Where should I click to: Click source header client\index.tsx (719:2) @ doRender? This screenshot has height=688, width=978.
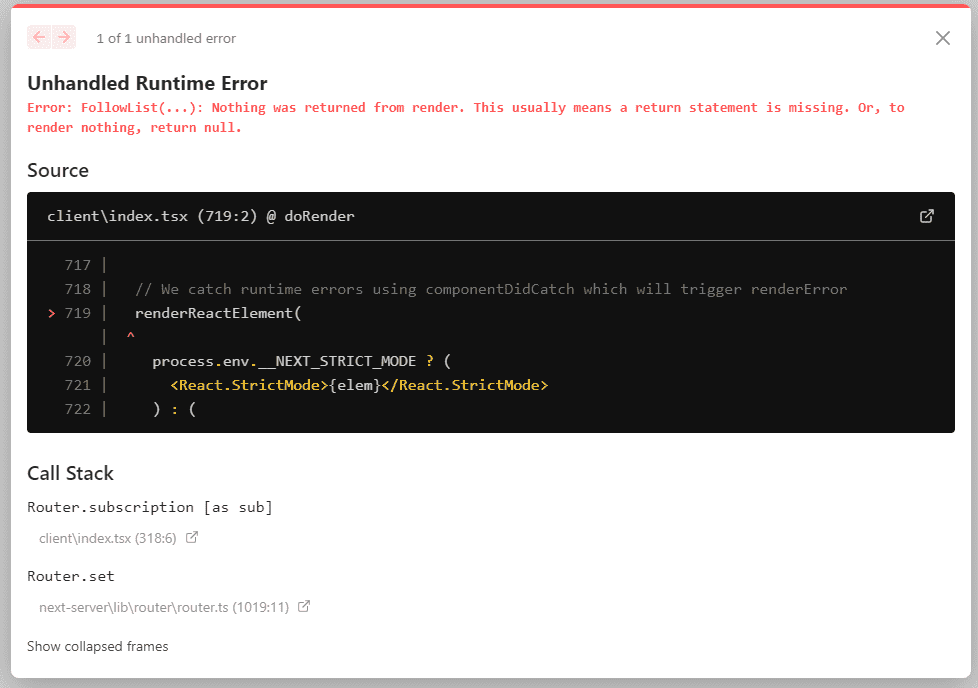[201, 216]
